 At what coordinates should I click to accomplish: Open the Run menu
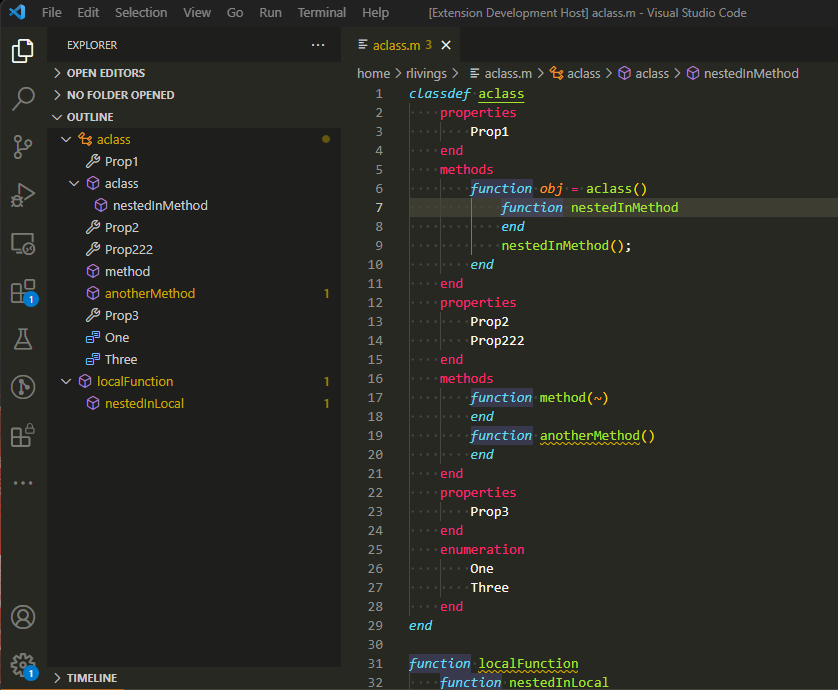coord(270,12)
